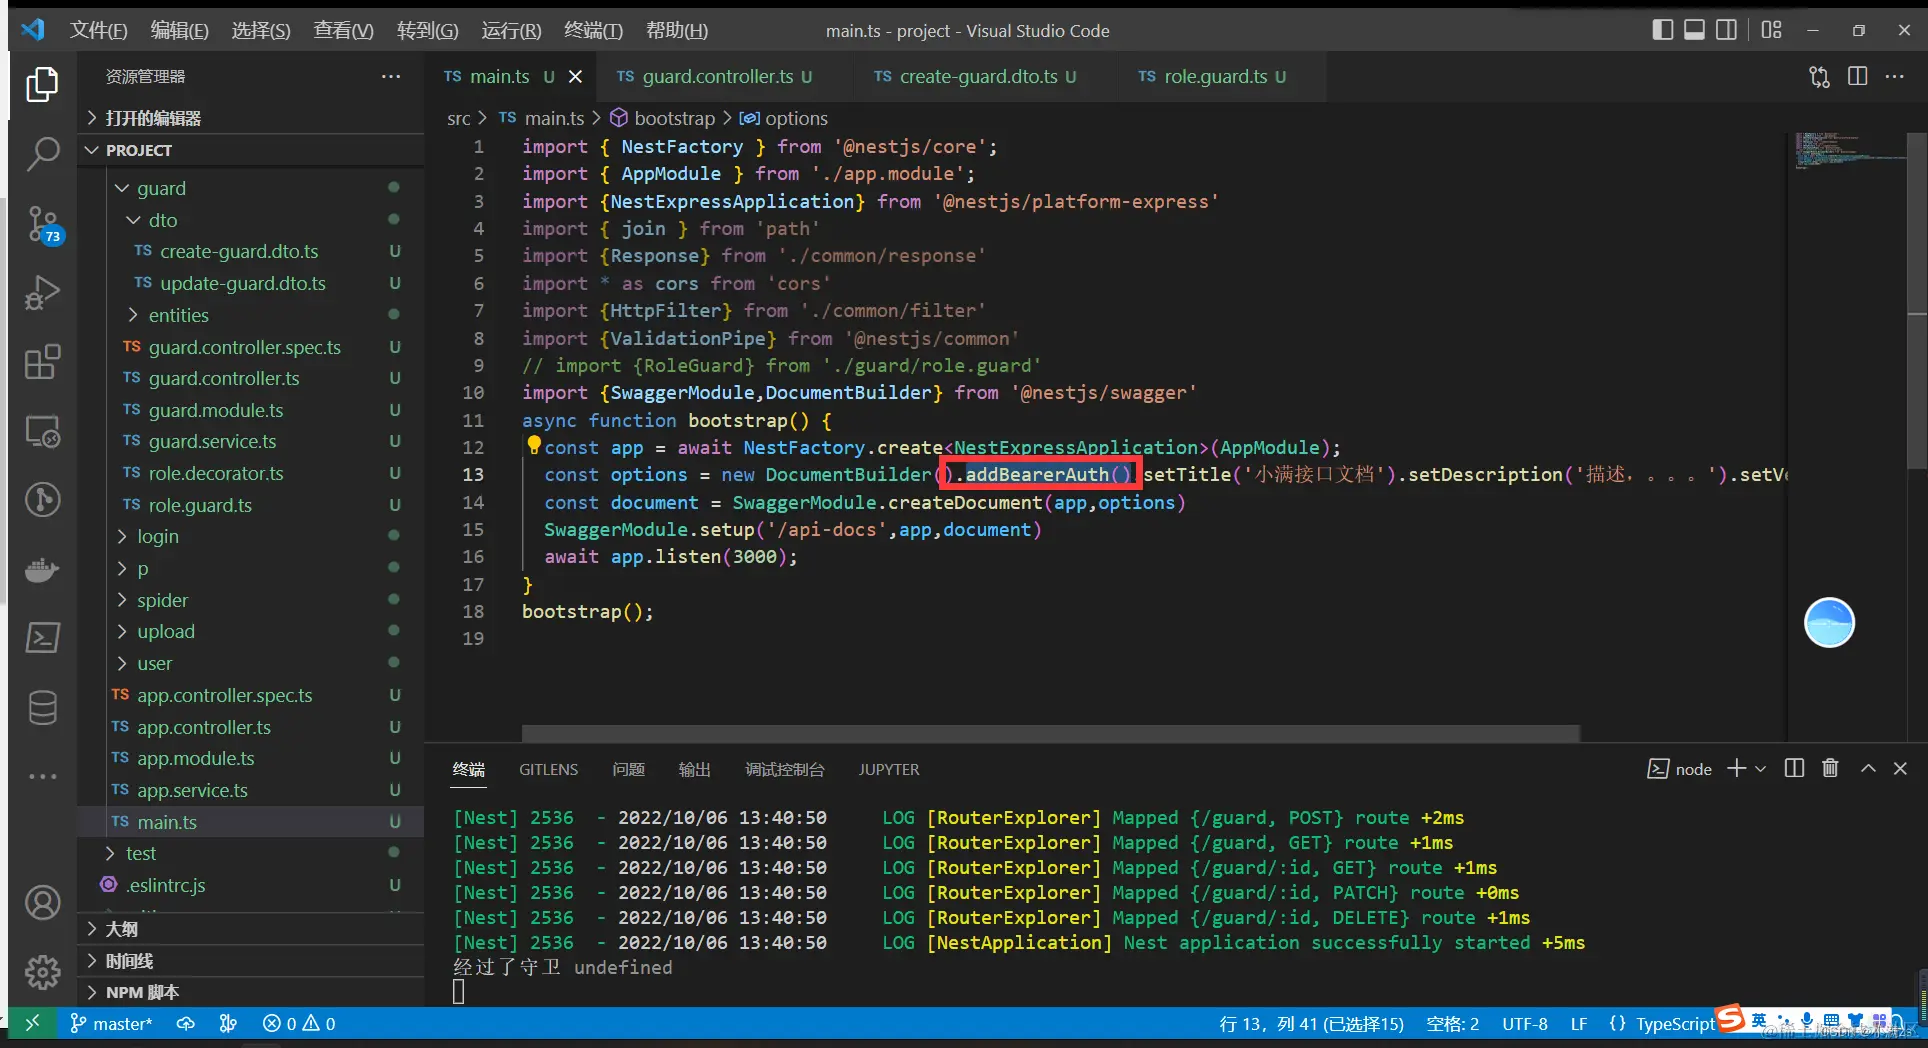
Task: Kill the terminal with trash icon
Action: (x=1830, y=768)
